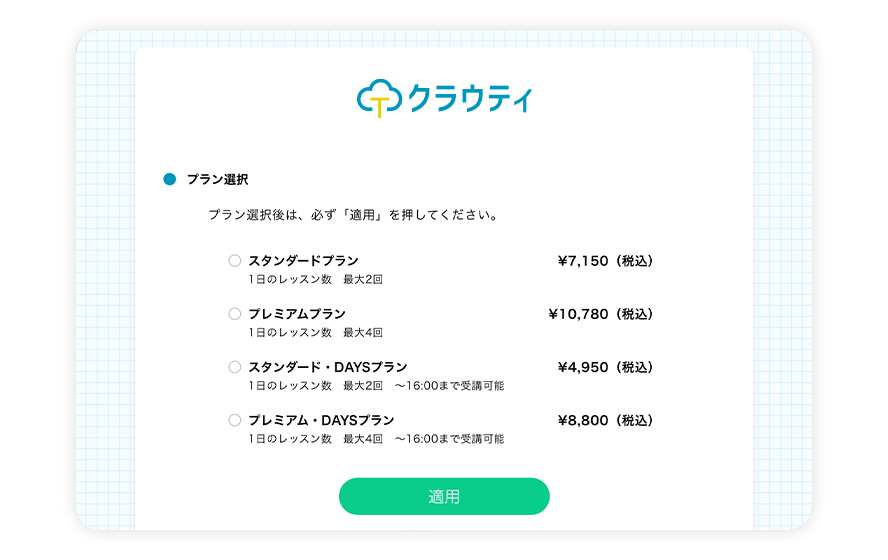Click the 最大2回 description under スタンダードプラン

pyautogui.click(x=363, y=279)
